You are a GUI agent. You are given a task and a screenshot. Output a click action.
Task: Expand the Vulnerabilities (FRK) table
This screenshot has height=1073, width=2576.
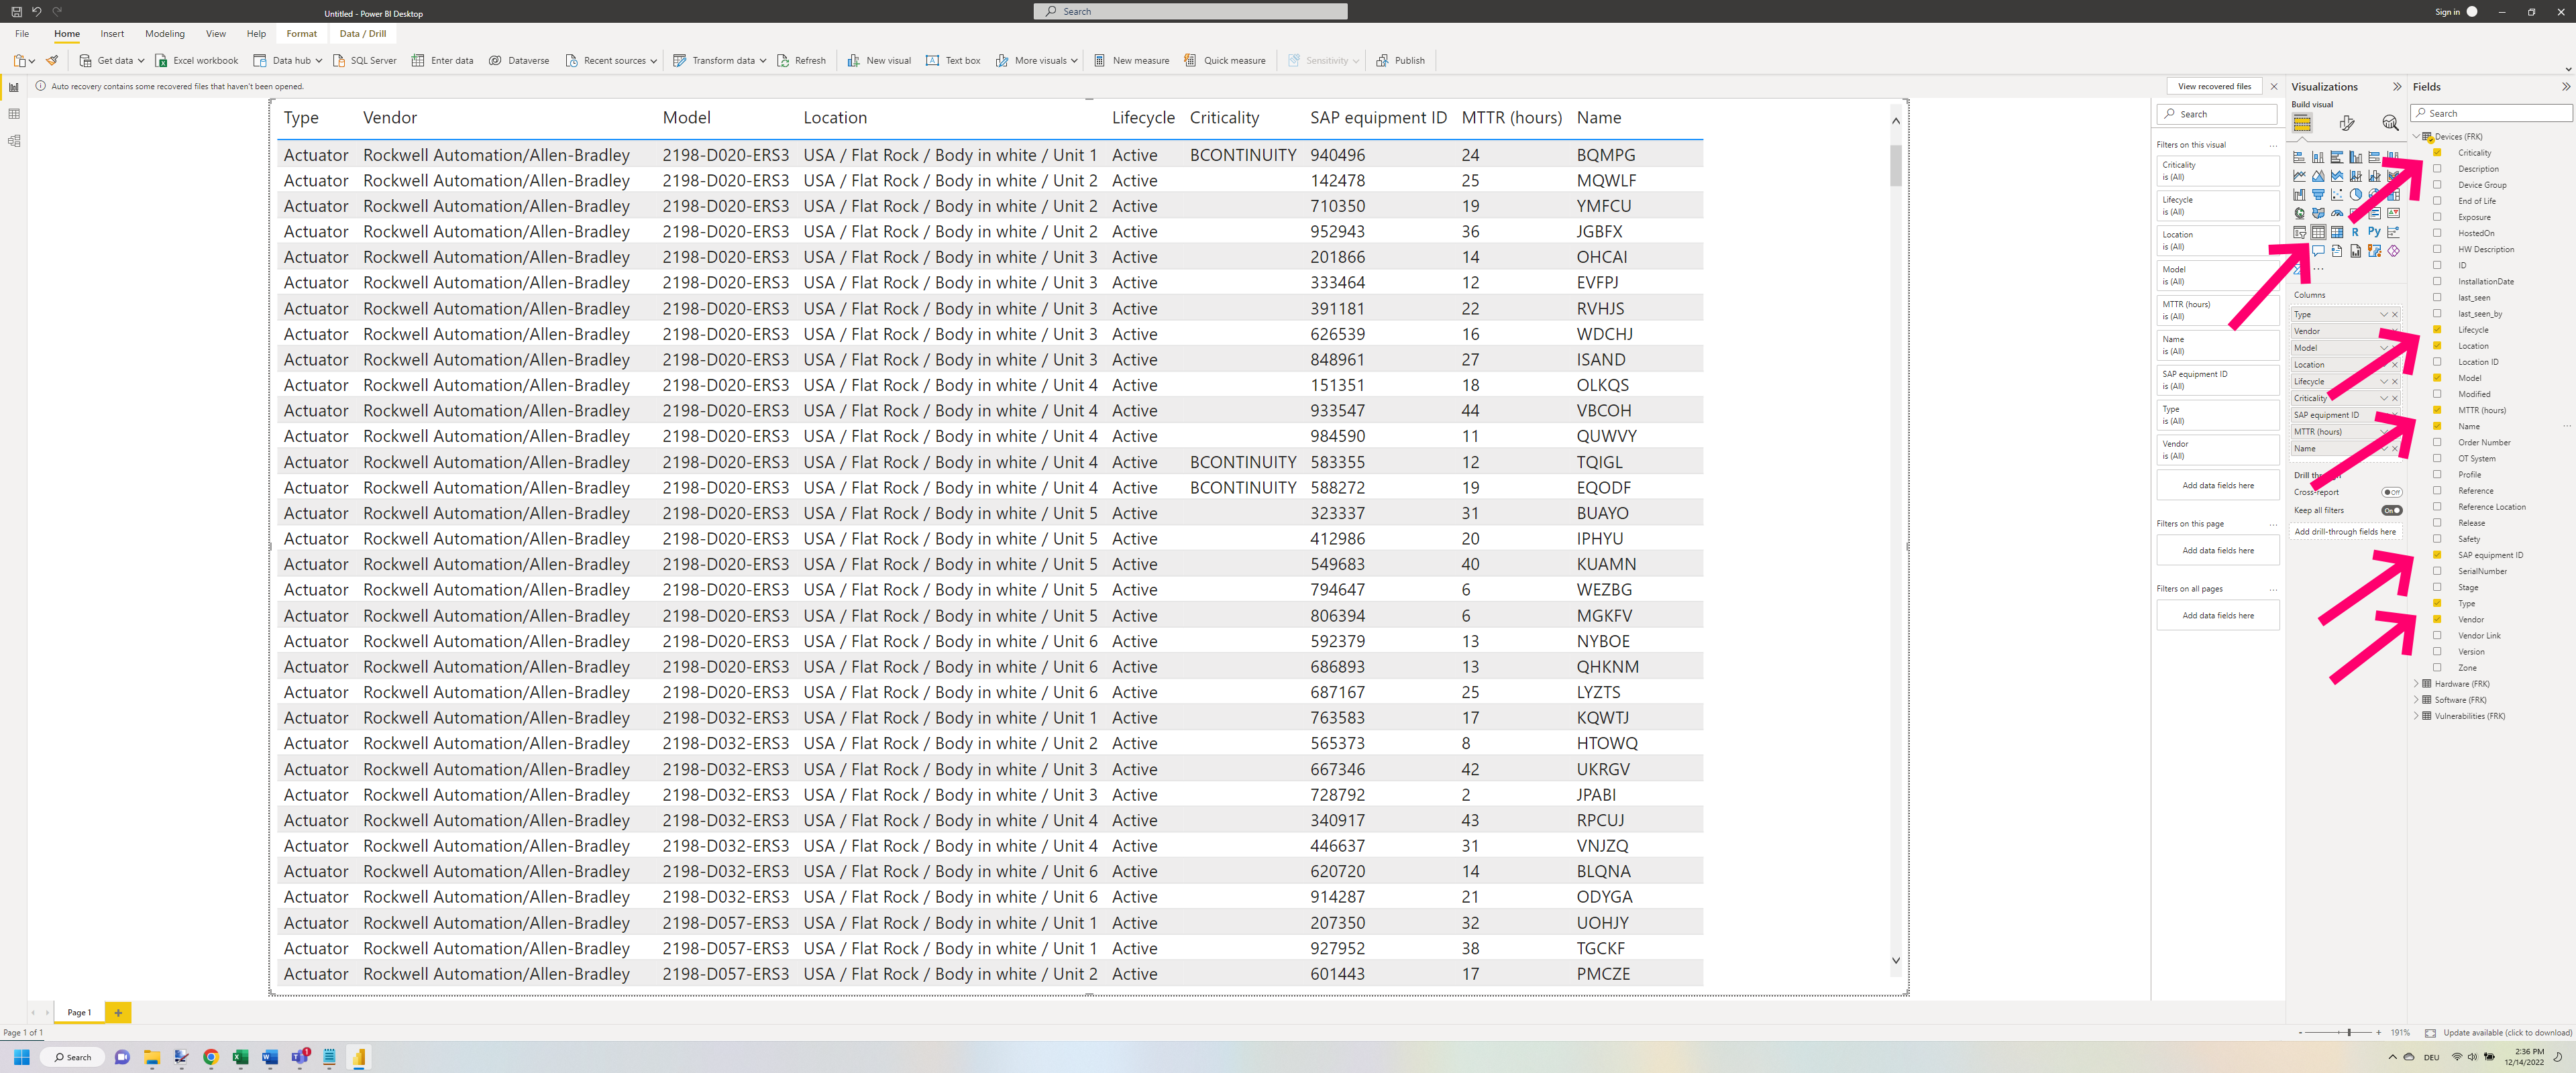[2416, 716]
